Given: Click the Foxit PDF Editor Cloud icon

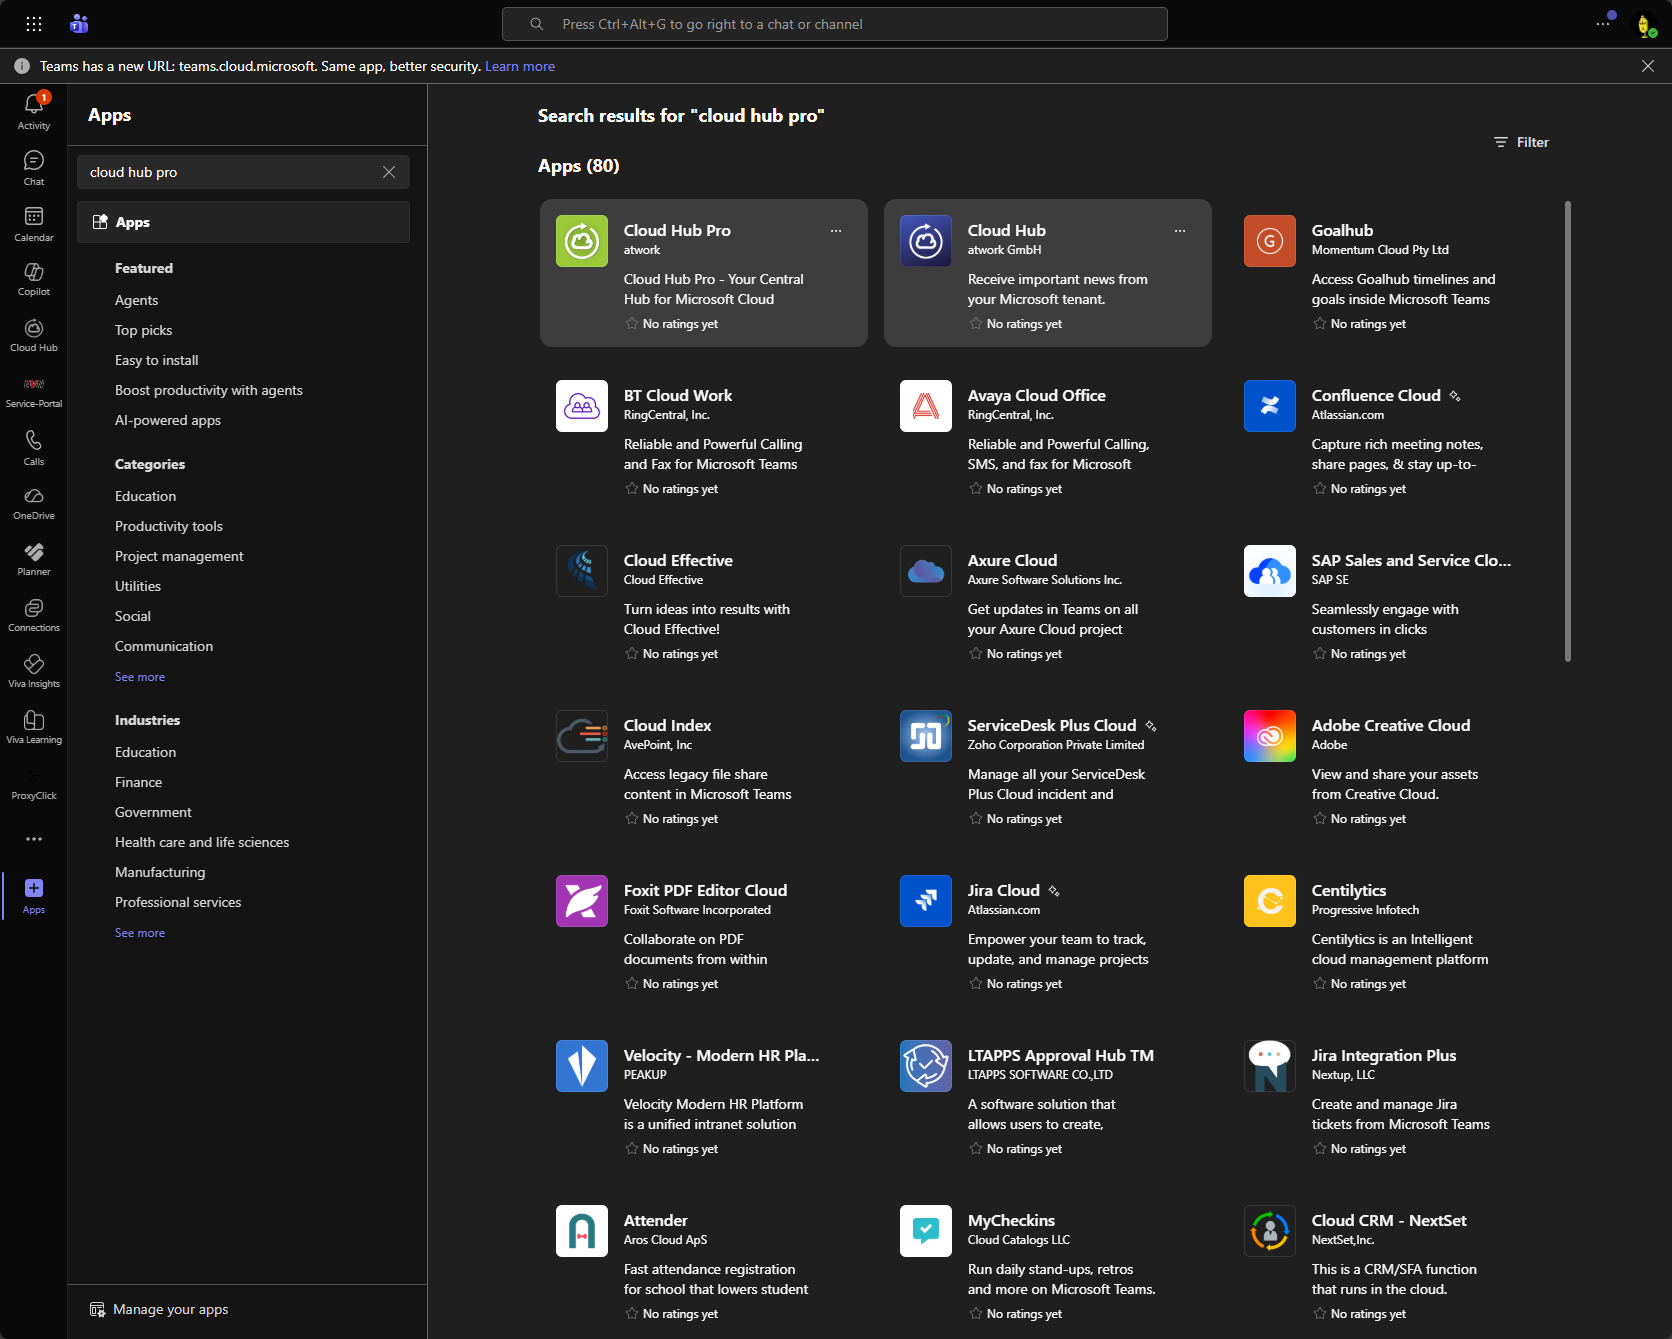Looking at the screenshot, I should point(582,901).
